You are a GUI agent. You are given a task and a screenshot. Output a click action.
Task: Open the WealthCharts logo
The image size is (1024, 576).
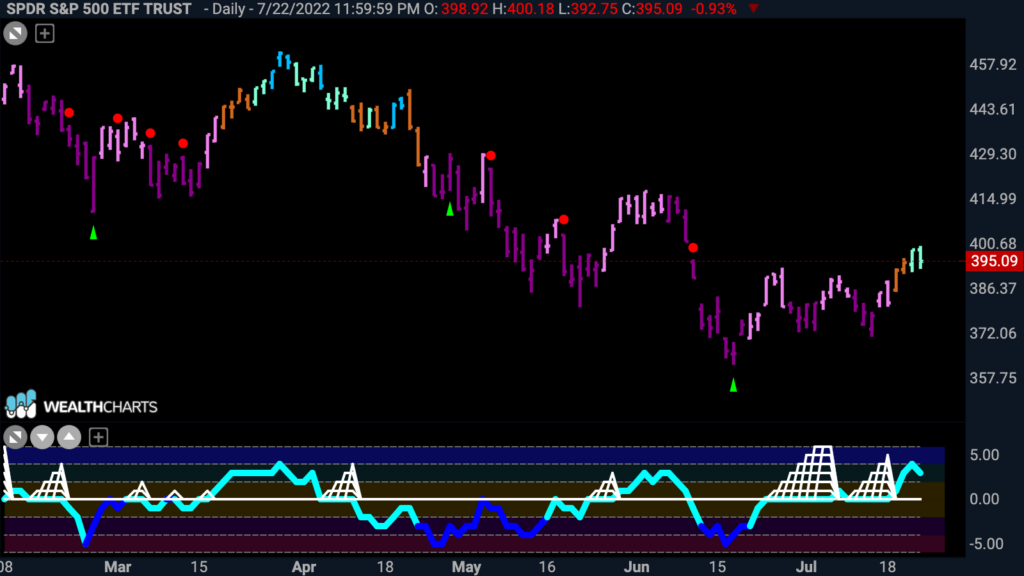(81, 406)
